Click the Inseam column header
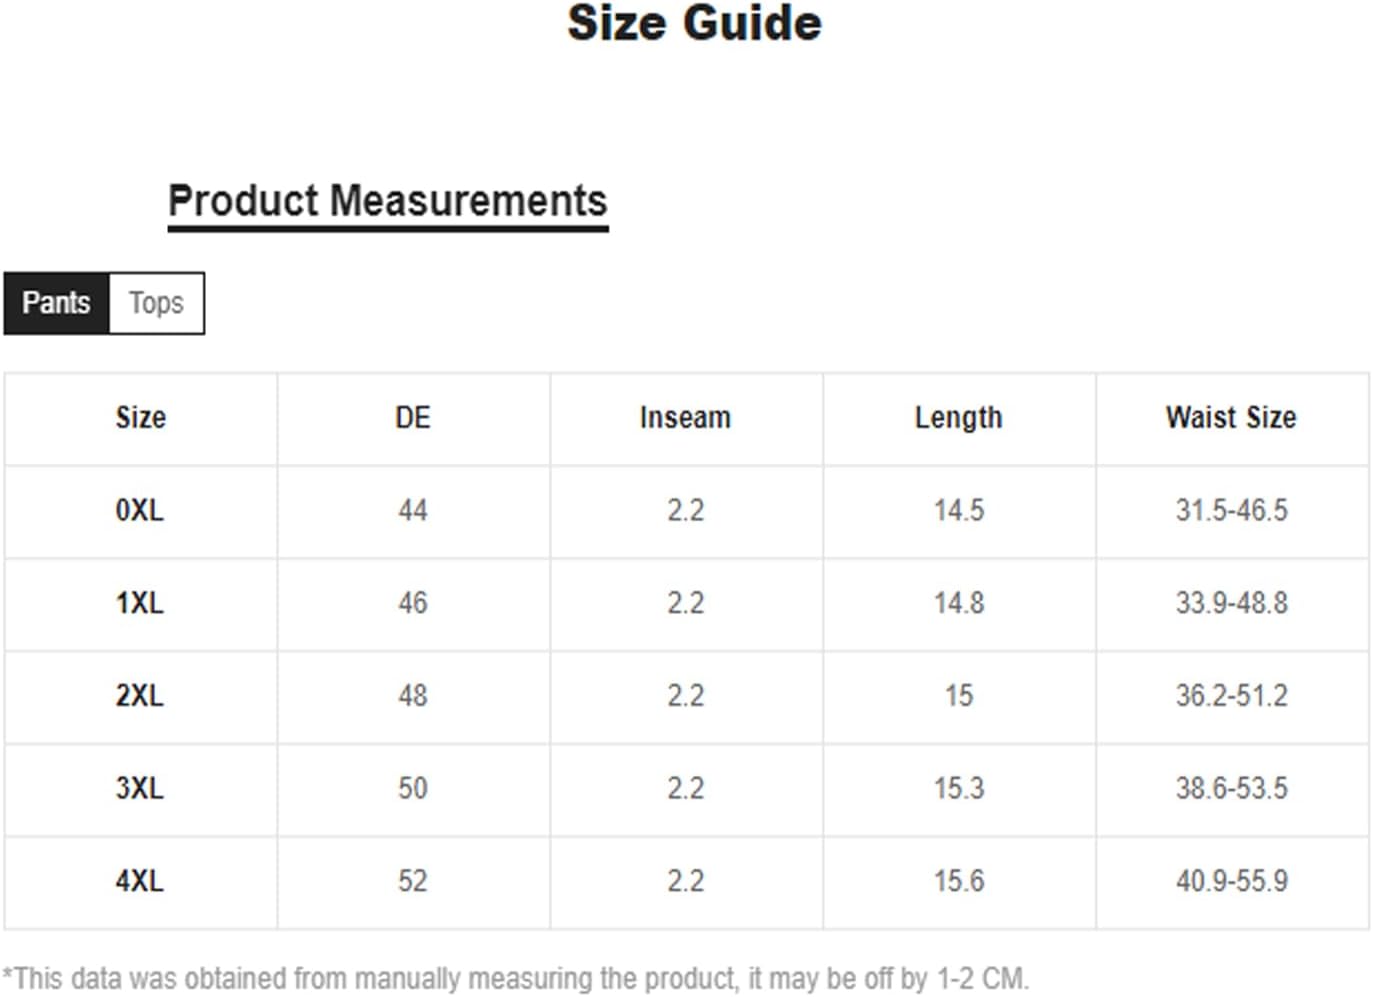Screen dimensions: 1373x997 [686, 418]
